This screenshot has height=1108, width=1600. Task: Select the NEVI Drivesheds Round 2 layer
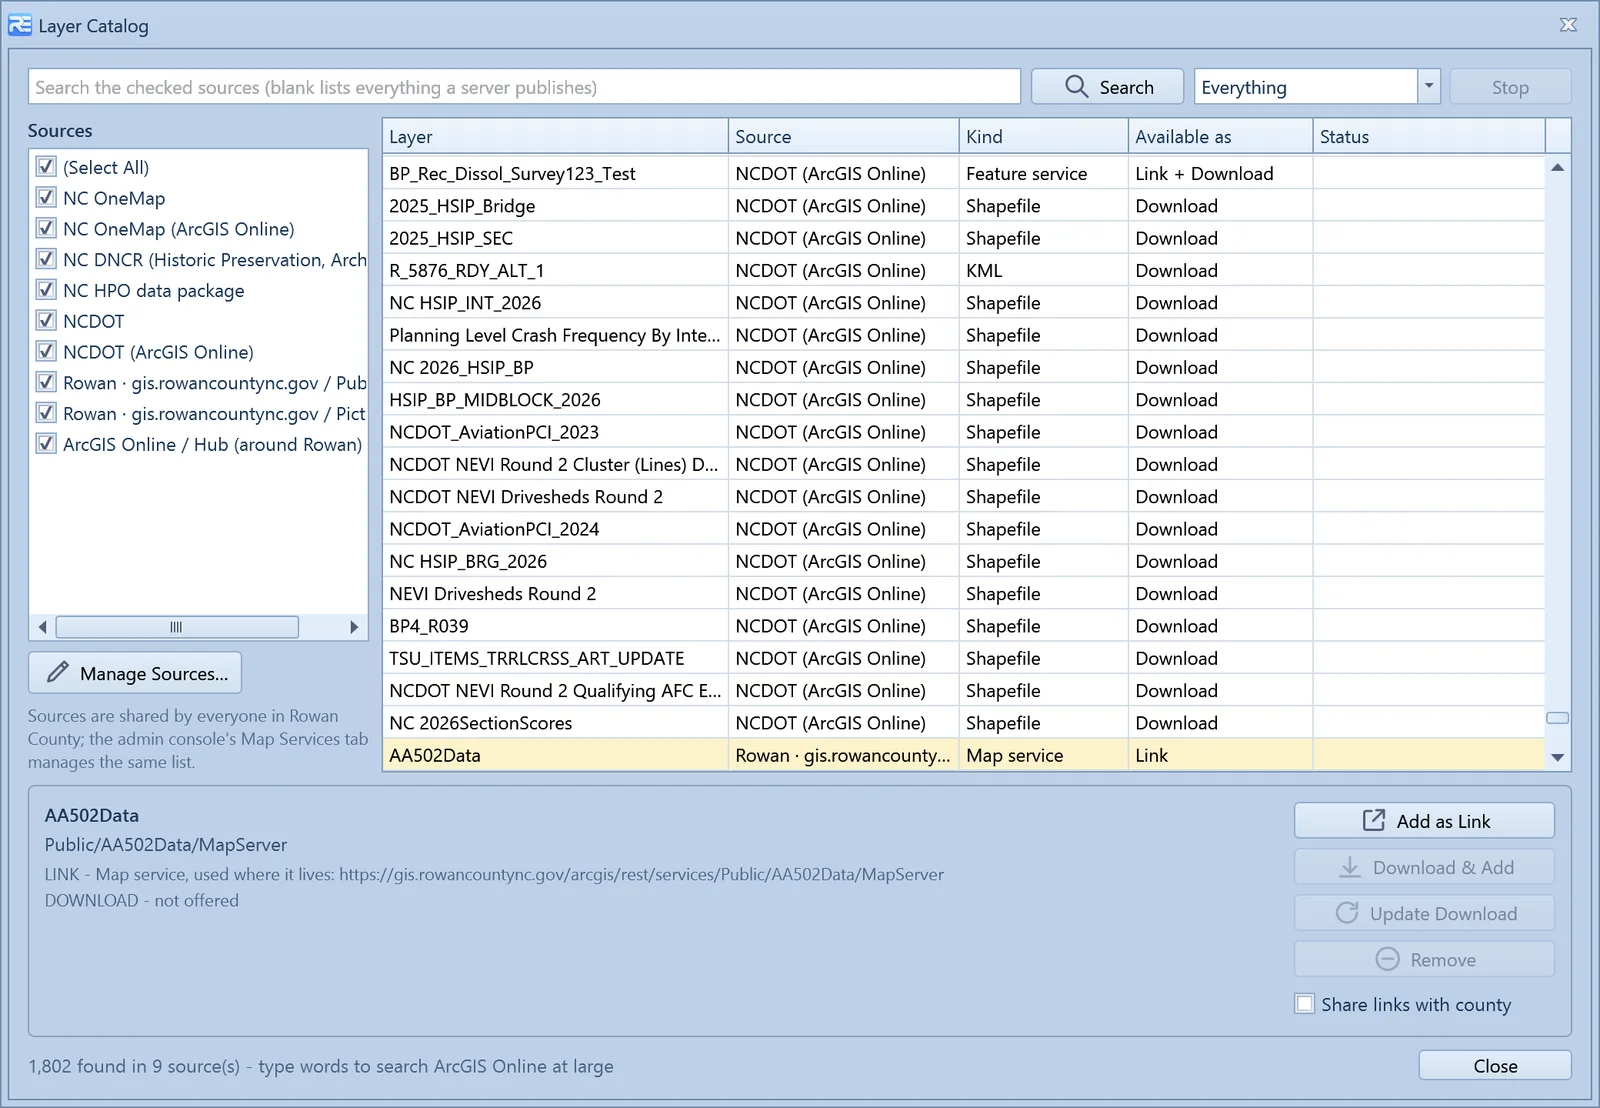click(x=964, y=594)
